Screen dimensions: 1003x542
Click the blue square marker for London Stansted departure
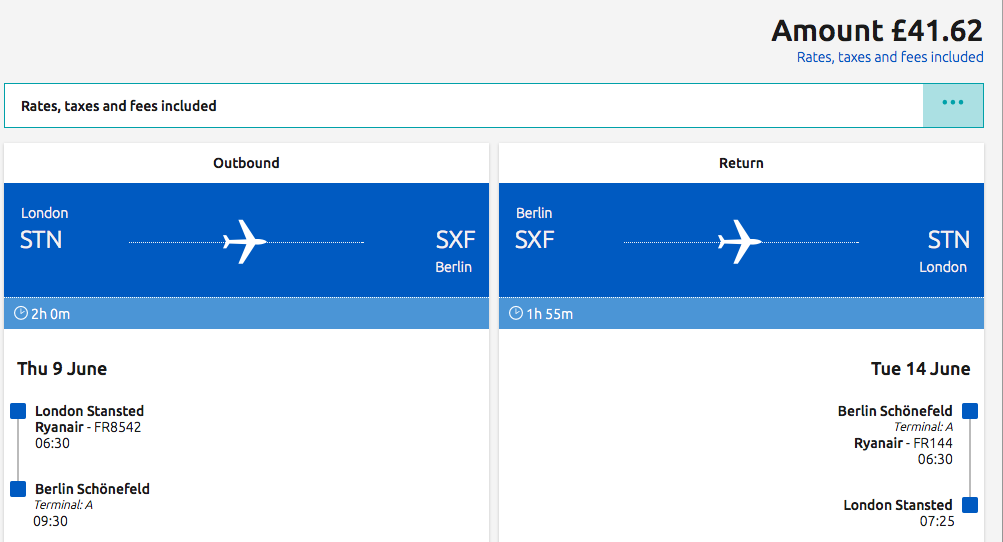[x=18, y=411]
